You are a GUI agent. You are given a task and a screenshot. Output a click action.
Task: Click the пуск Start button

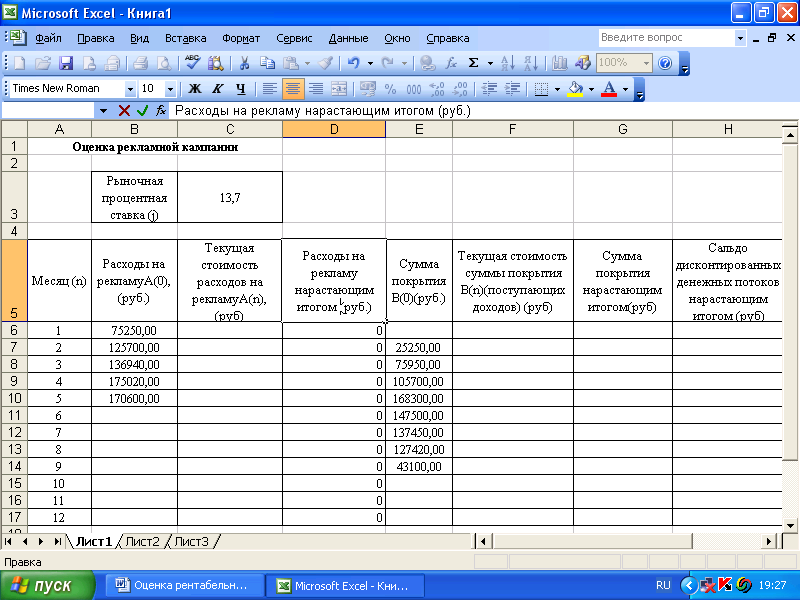(47, 585)
